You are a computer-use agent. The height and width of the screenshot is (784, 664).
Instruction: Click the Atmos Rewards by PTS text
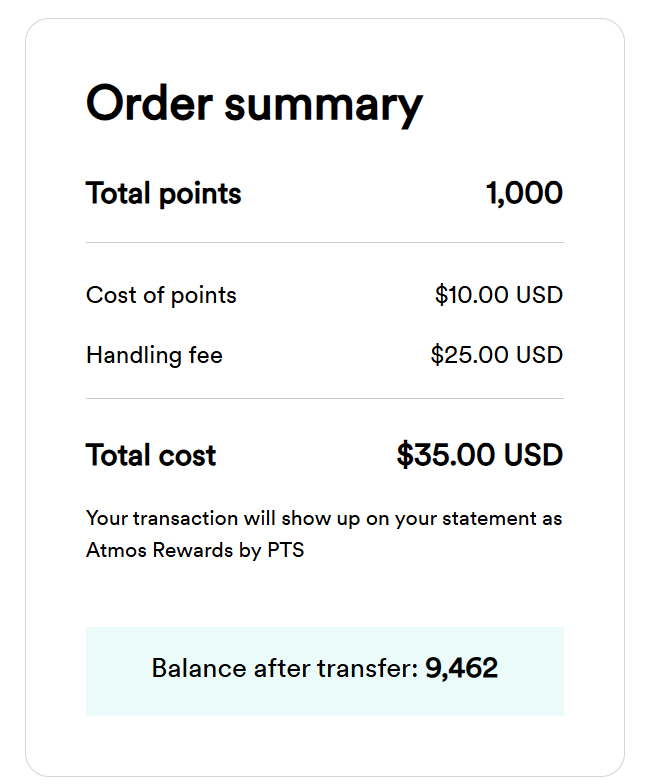(x=195, y=550)
